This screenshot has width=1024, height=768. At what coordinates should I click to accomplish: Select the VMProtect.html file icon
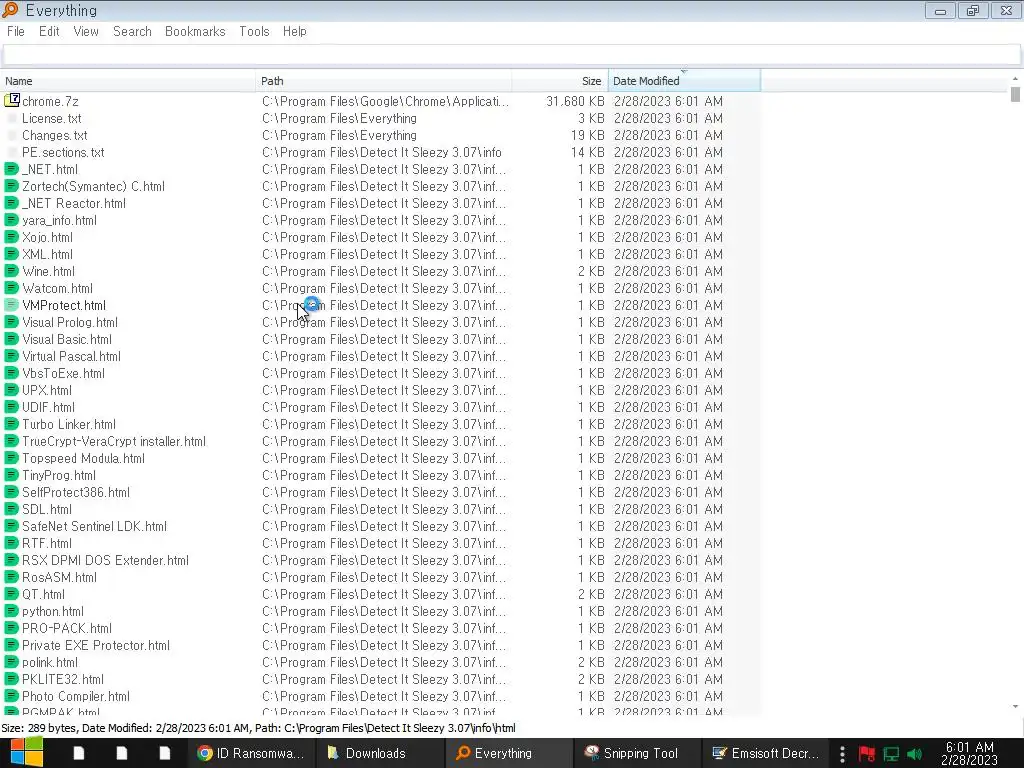(12, 305)
